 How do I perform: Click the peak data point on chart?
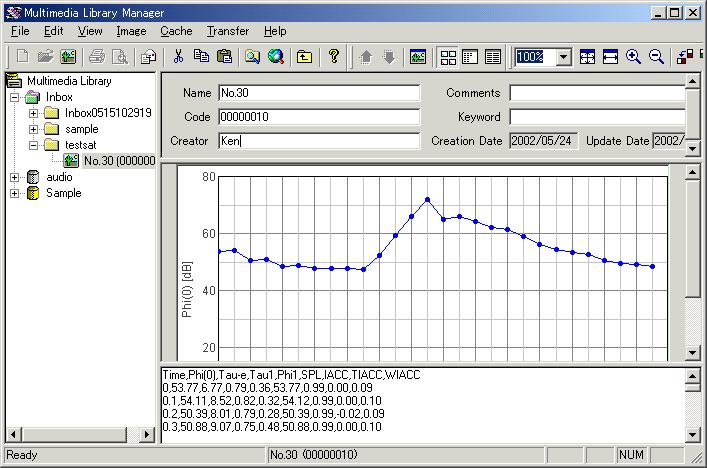click(427, 200)
